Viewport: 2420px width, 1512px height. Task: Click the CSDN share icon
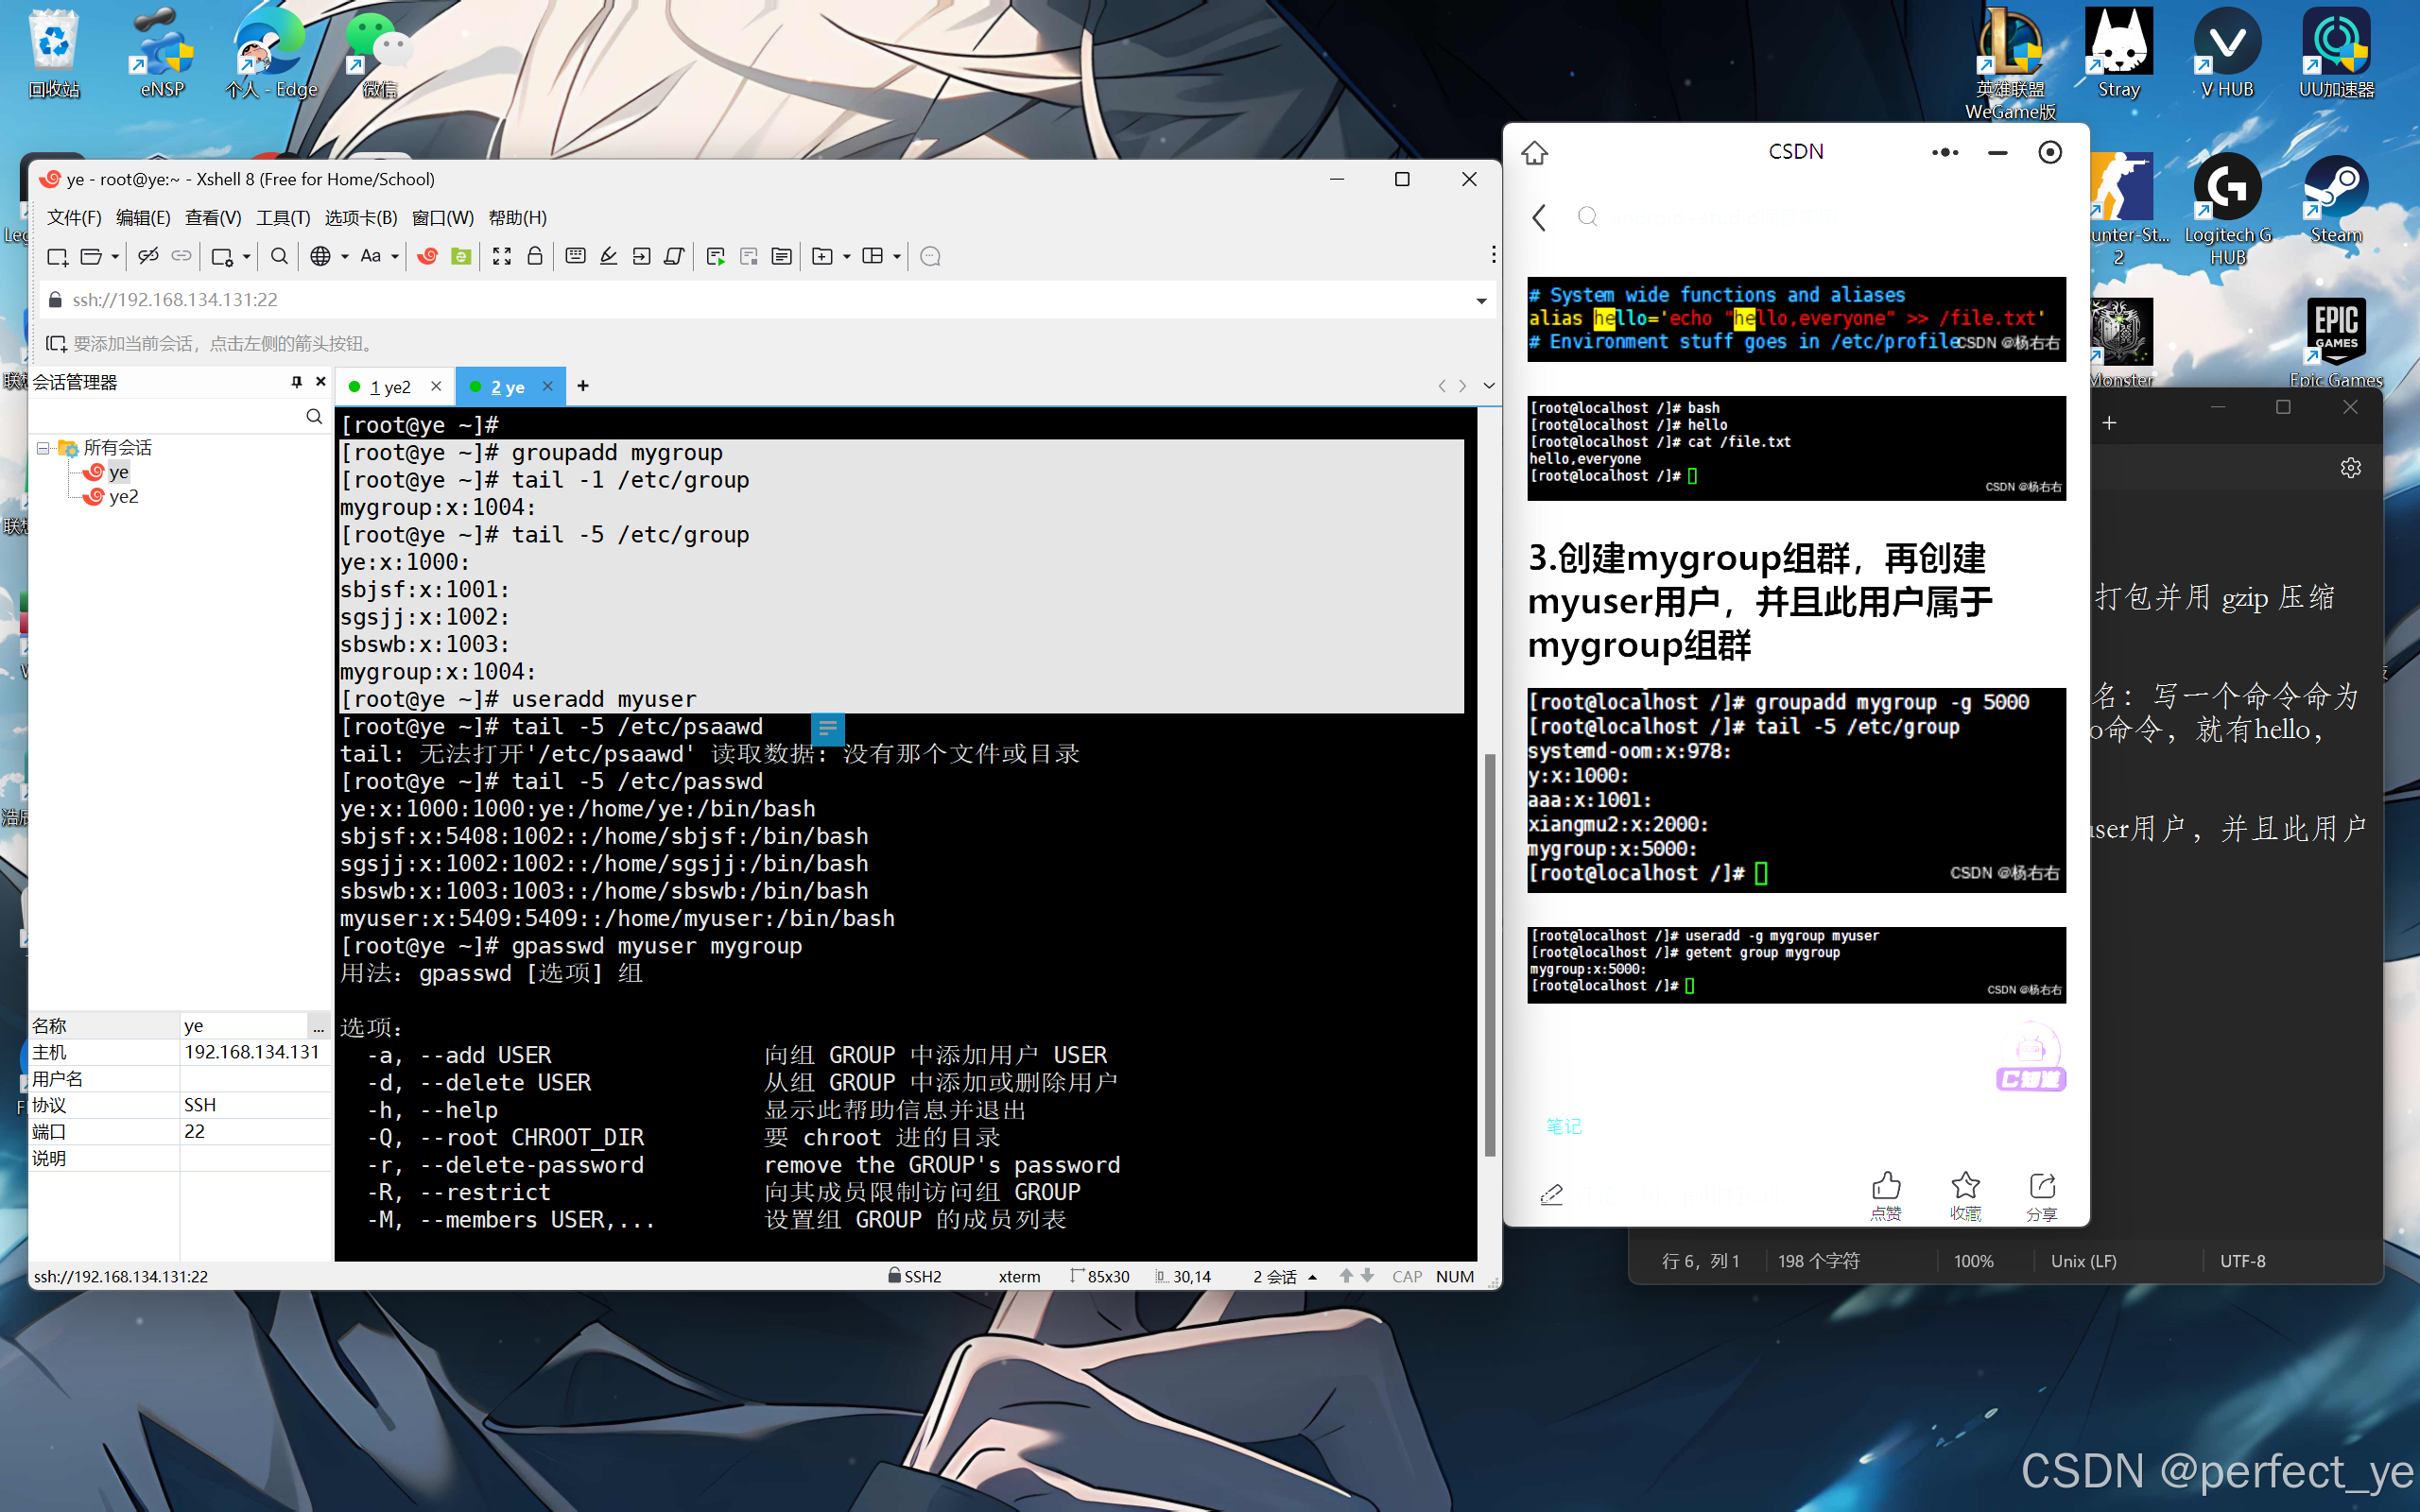(x=2042, y=1186)
